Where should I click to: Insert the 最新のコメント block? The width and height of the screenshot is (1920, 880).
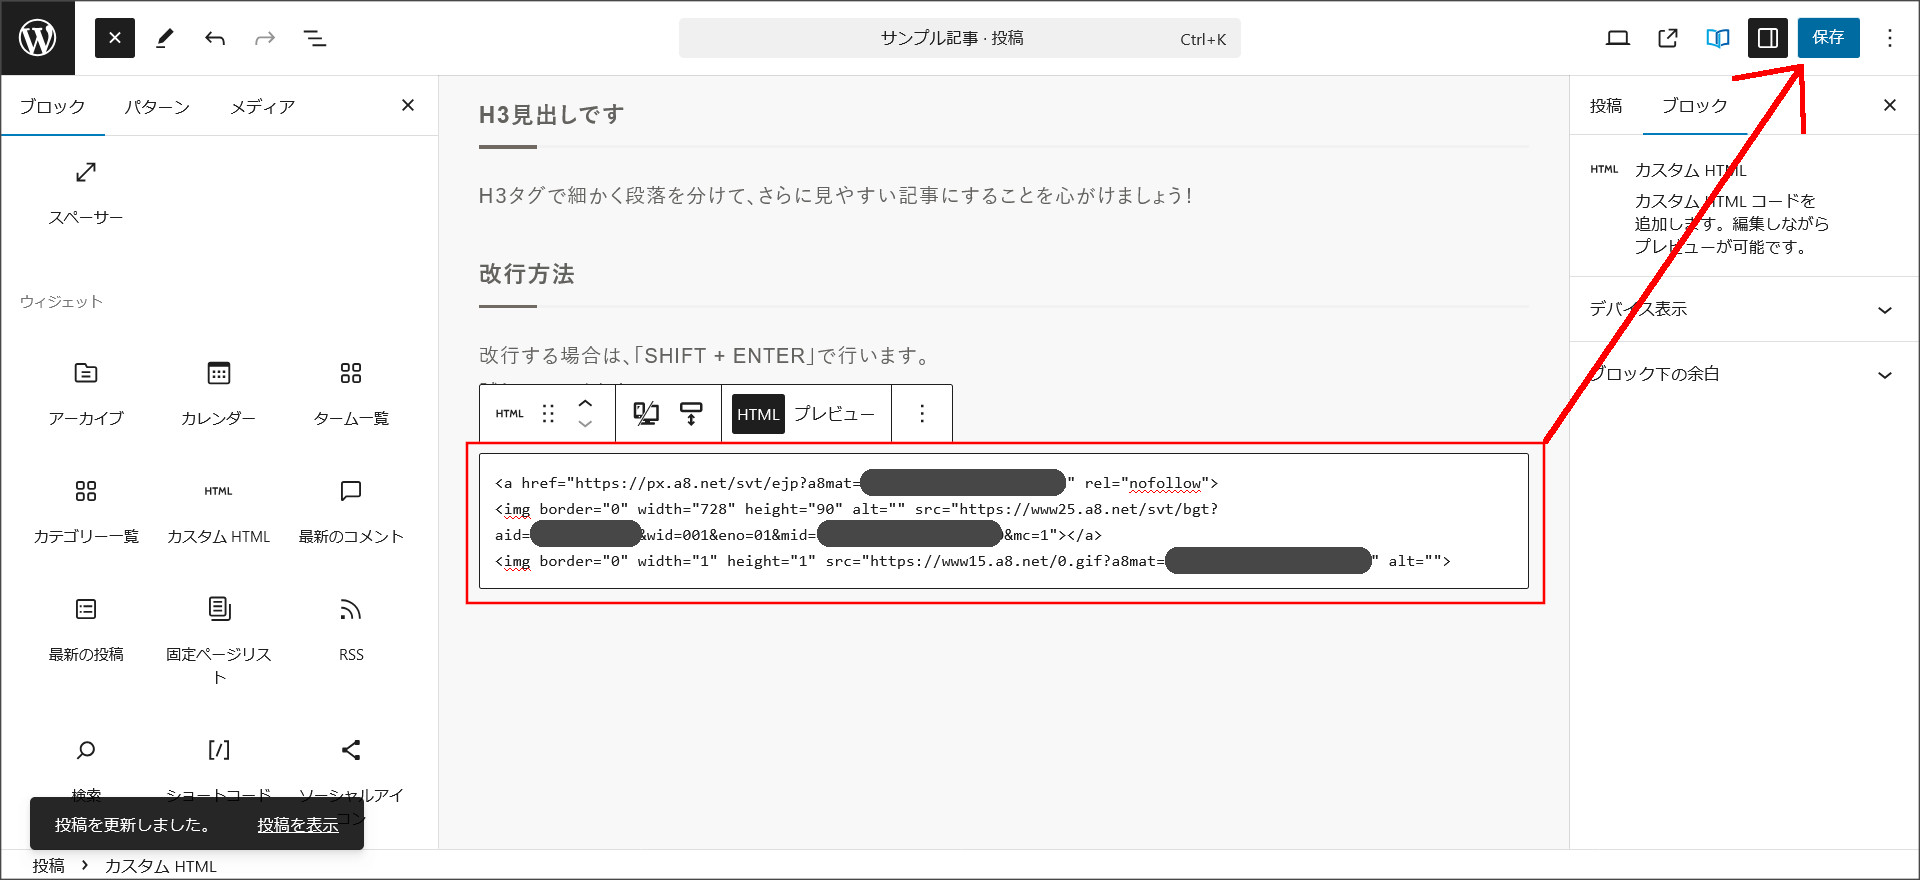click(x=351, y=511)
